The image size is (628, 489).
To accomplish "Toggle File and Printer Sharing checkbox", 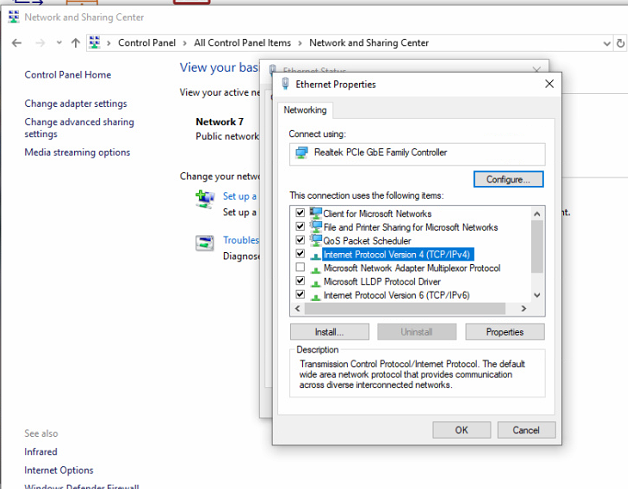I will (x=300, y=226).
